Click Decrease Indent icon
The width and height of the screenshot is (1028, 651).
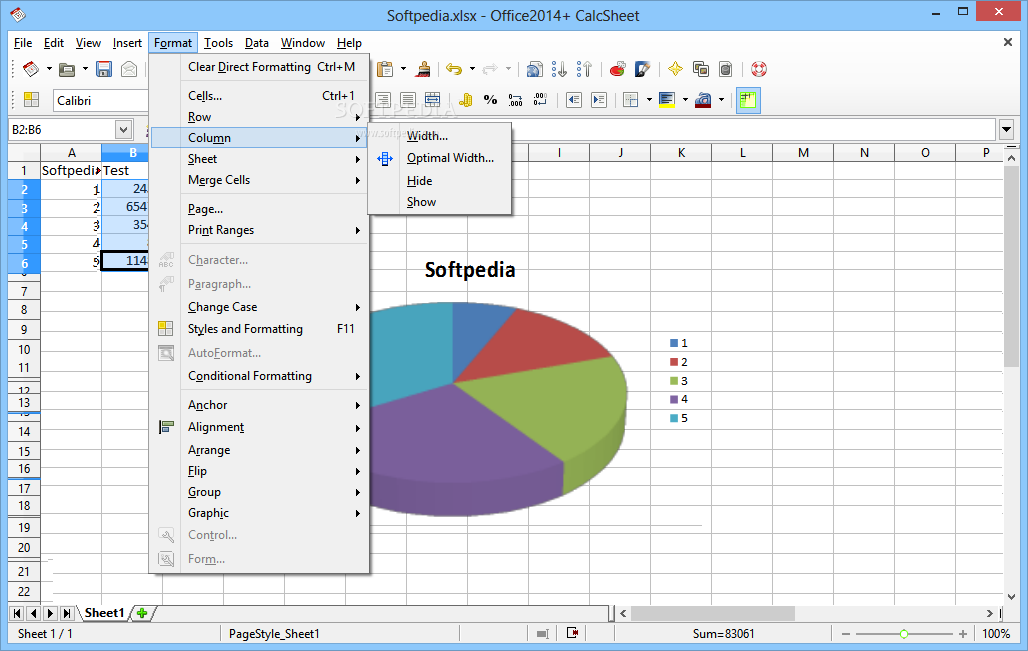(574, 100)
